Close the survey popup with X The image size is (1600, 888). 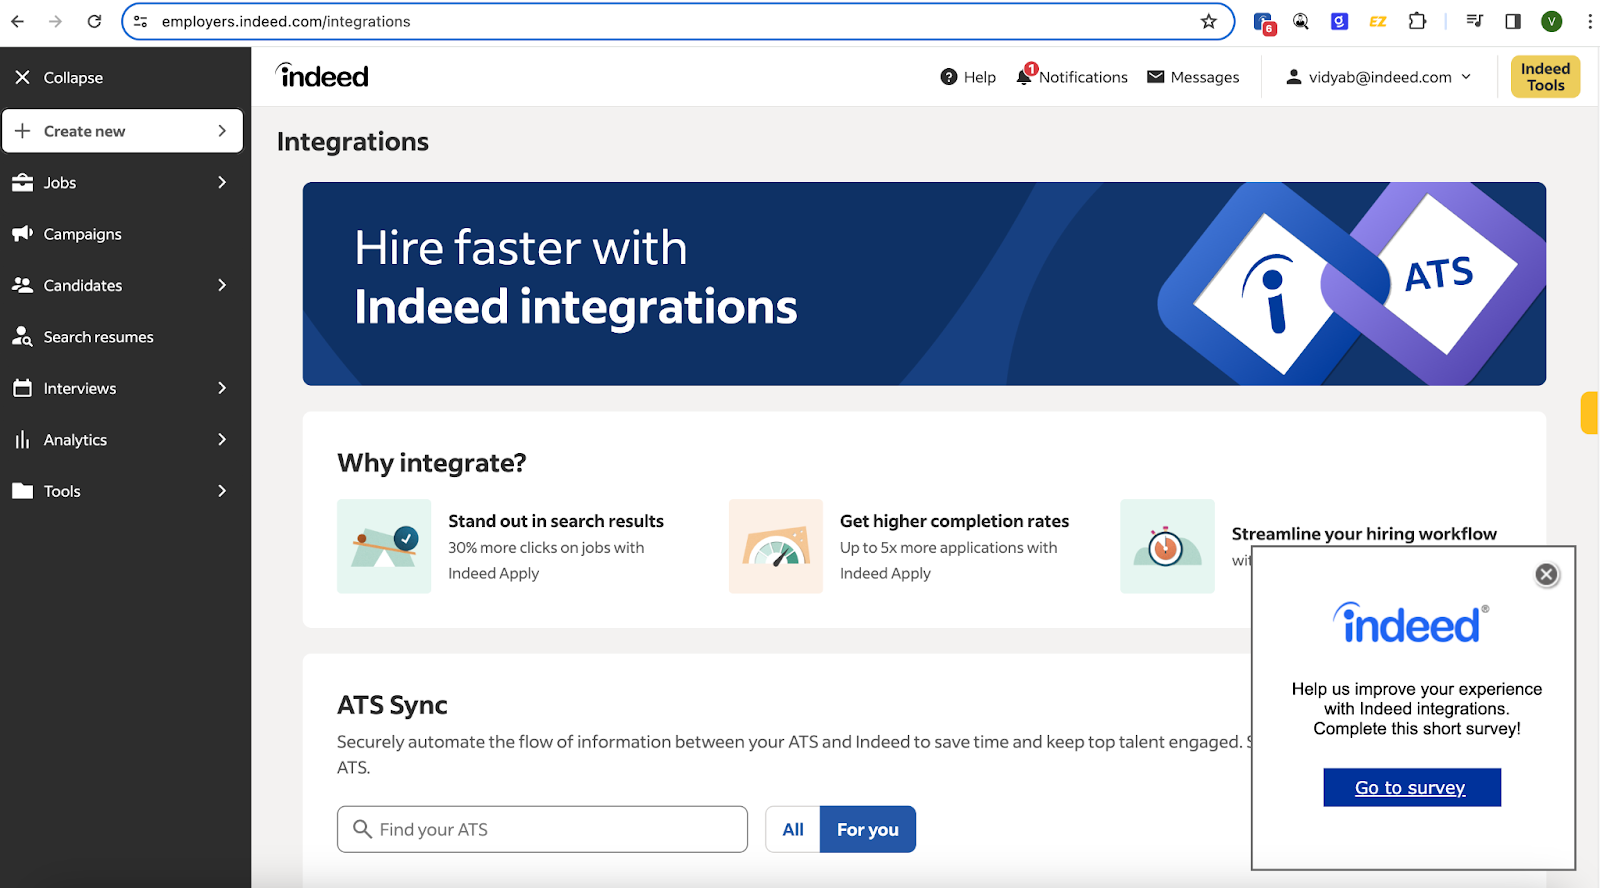pos(1547,575)
